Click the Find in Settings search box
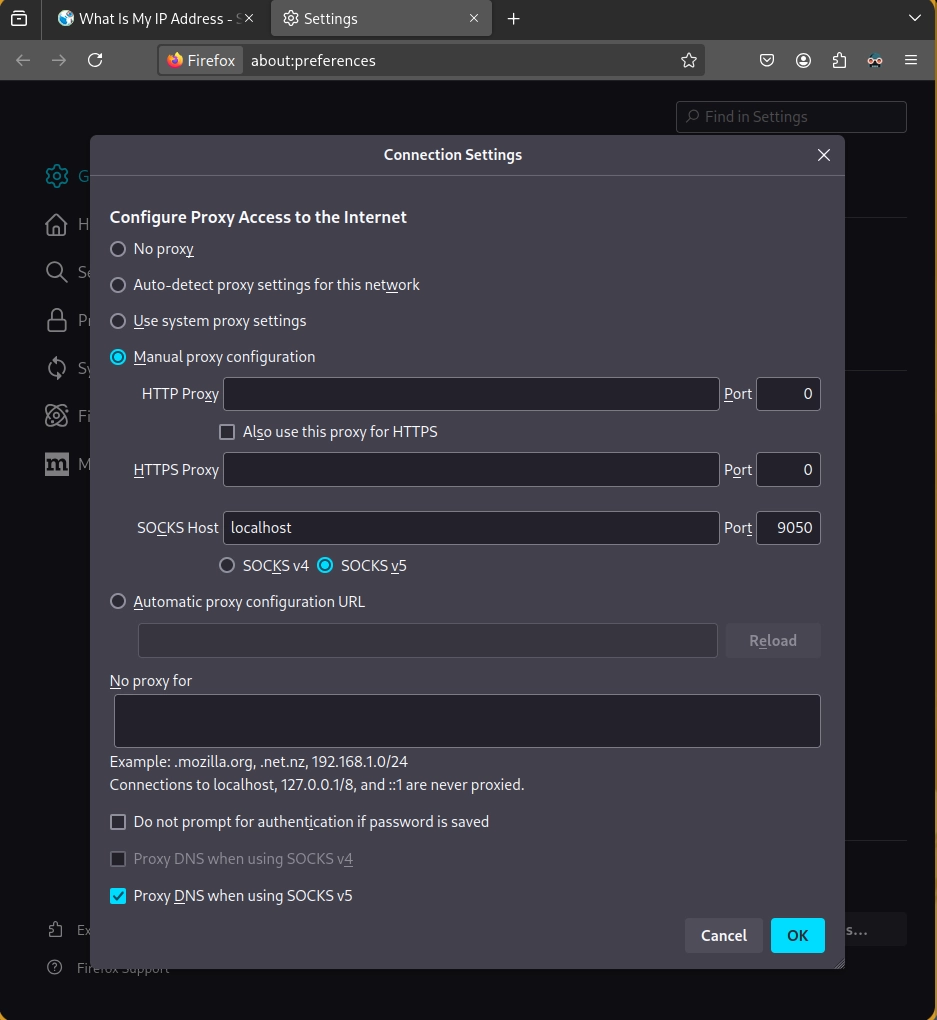Screen dimensions: 937x1020 [791, 117]
